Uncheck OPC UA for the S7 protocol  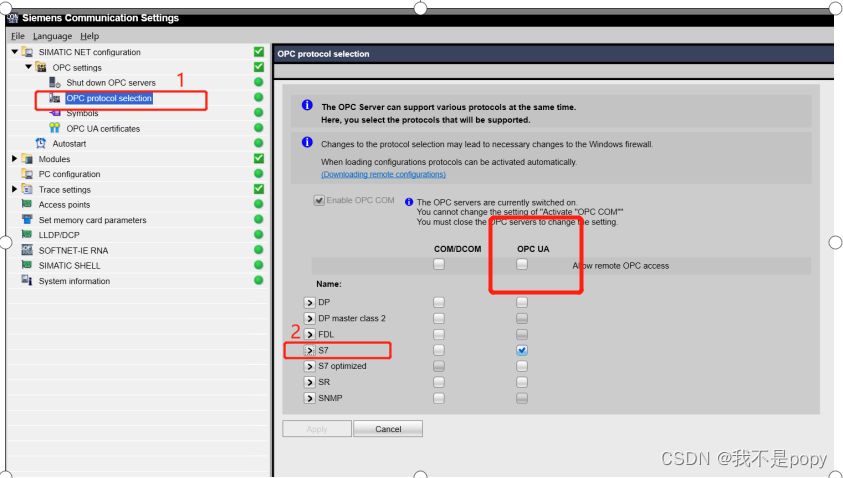coord(522,350)
